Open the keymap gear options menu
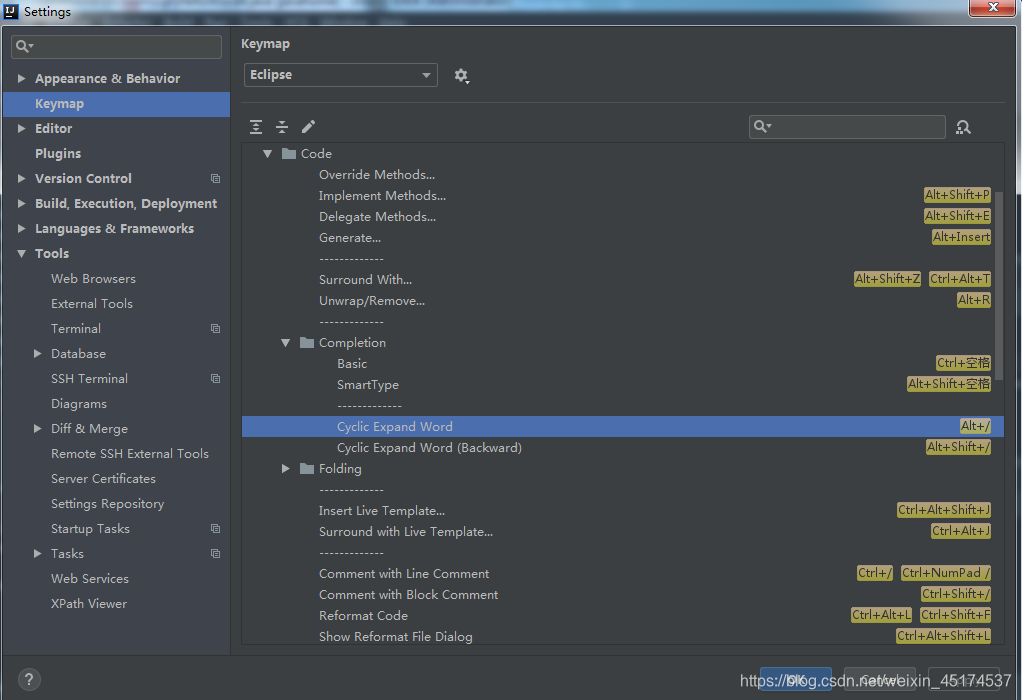This screenshot has width=1022, height=700. (461, 76)
